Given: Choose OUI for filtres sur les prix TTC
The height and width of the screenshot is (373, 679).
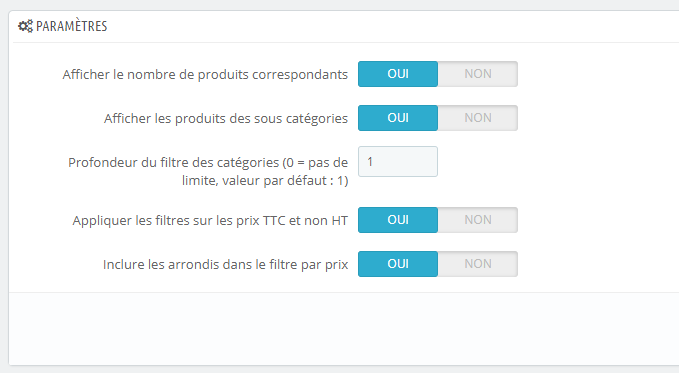Looking at the screenshot, I should pyautogui.click(x=398, y=220).
